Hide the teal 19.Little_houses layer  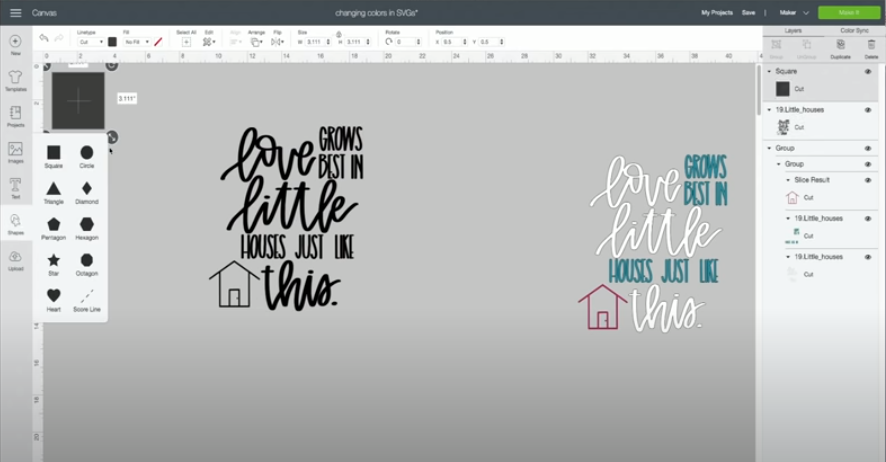coord(868,218)
